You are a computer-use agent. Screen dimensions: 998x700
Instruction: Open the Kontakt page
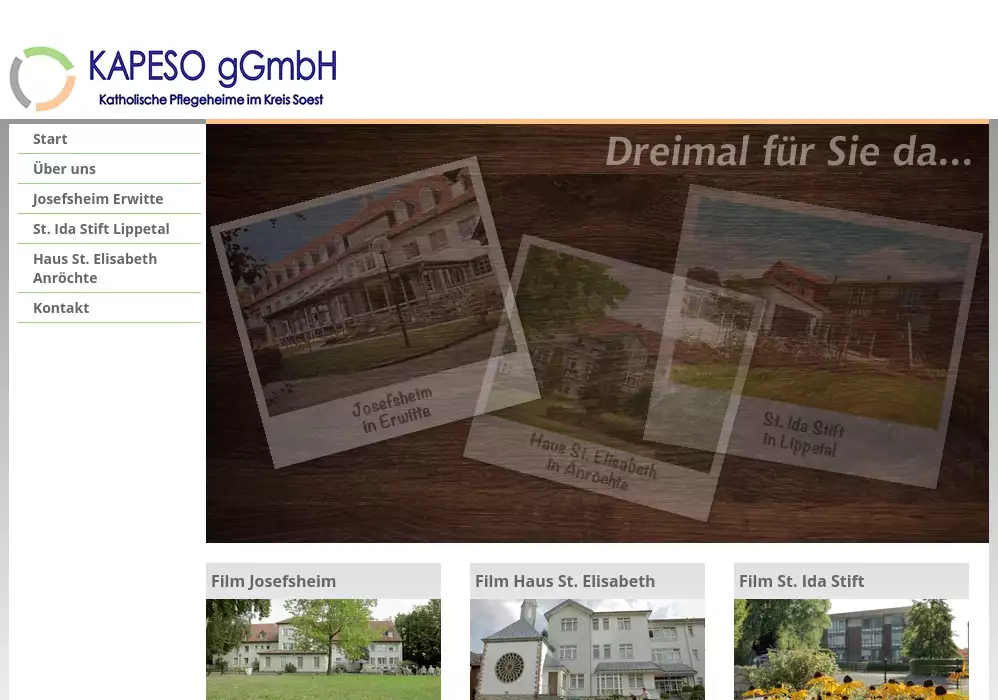tap(61, 308)
